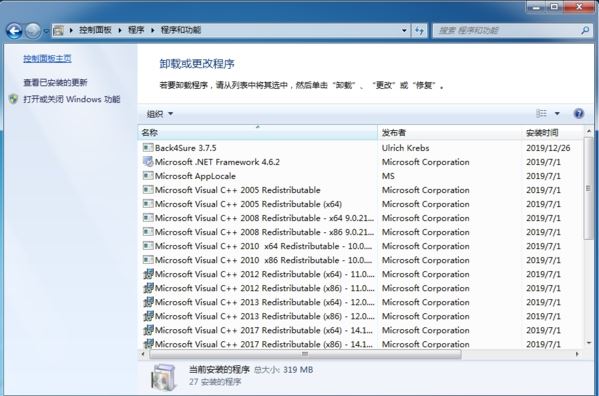The width and height of the screenshot is (599, 396).
Task: Select Visual C++ 2005 Redistributable (x64) icon
Action: (148, 204)
